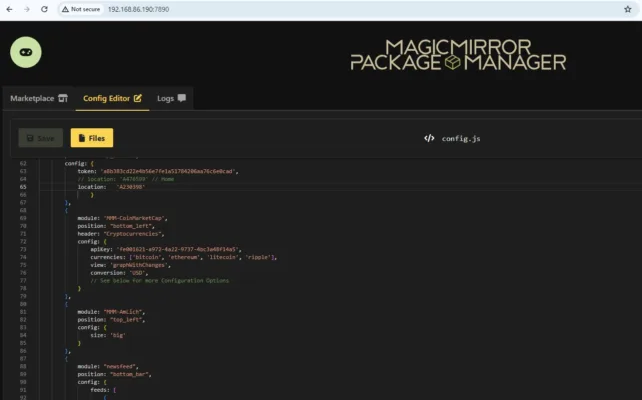Click the browser forward arrow
This screenshot has height=400, width=642.
coord(27,9)
